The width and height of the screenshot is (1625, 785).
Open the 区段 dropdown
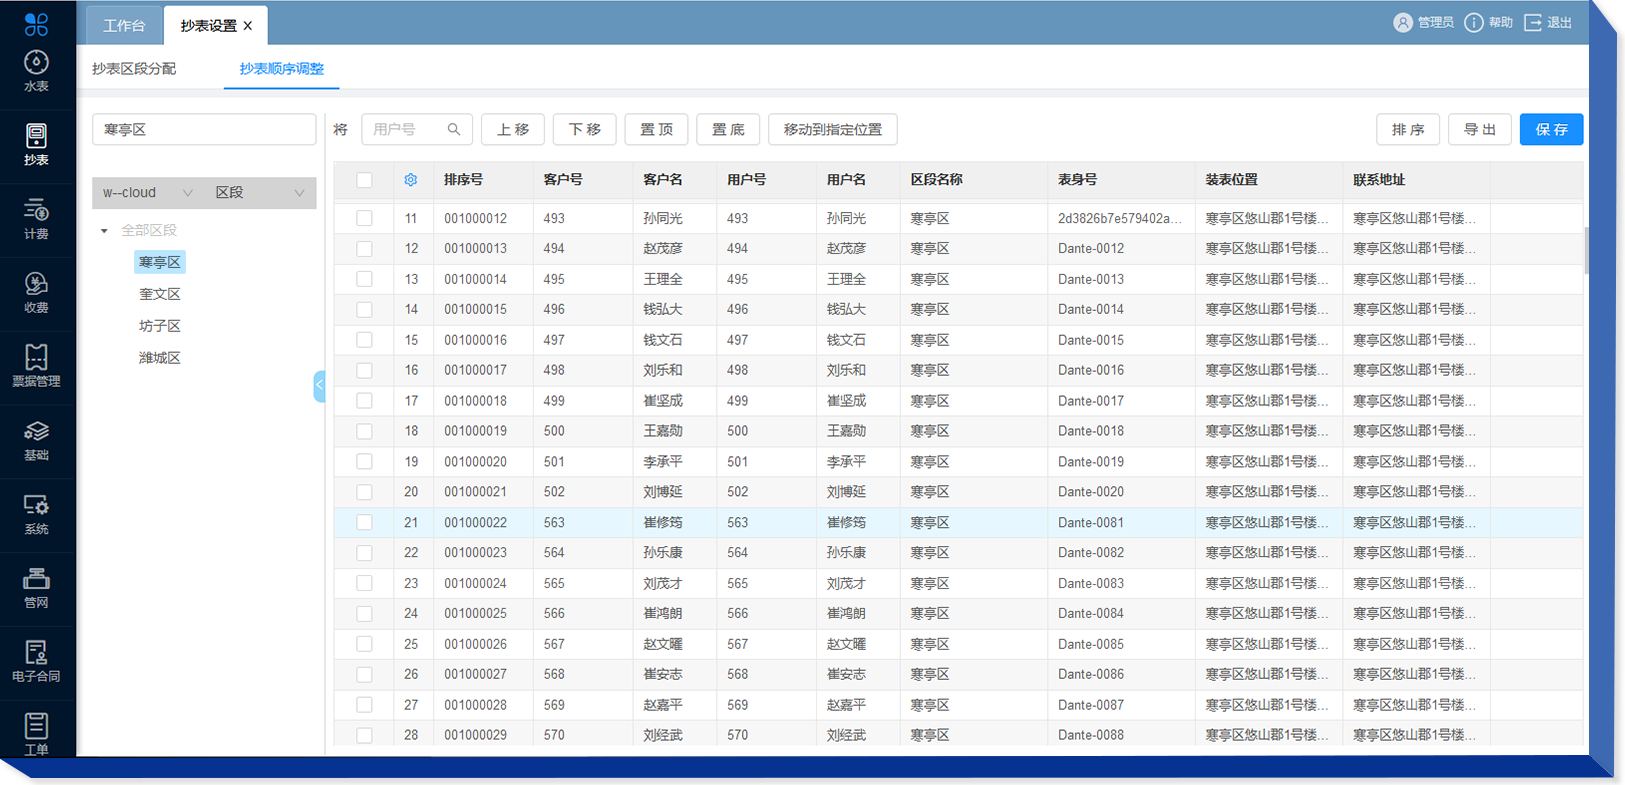260,193
